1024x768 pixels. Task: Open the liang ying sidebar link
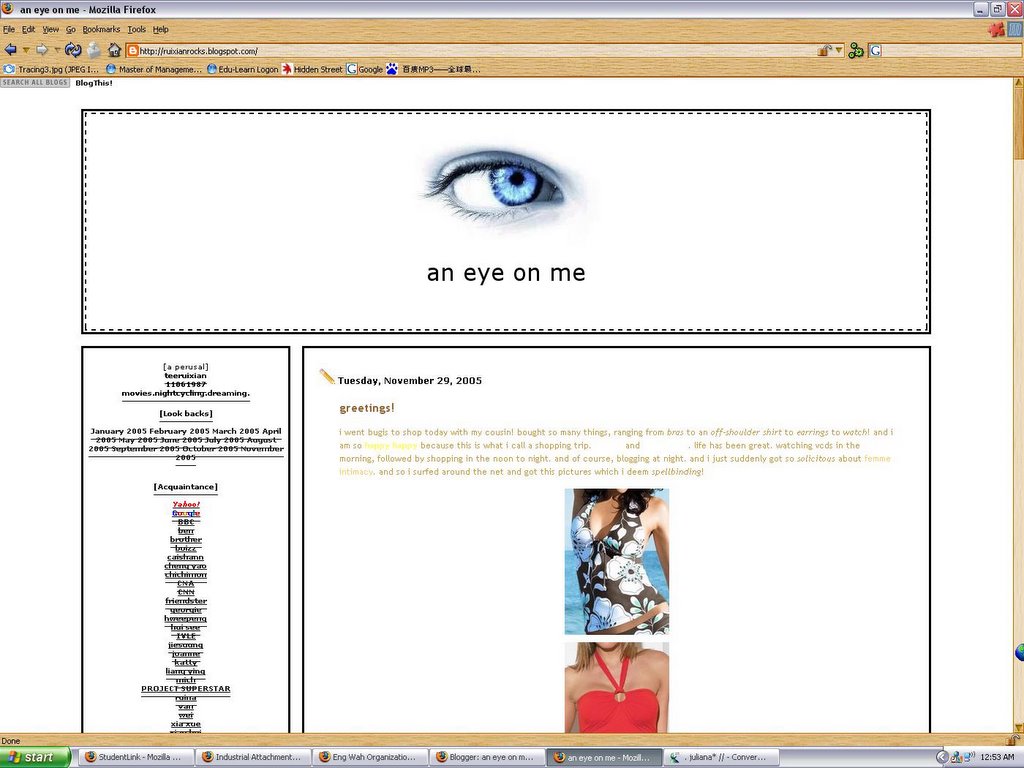(185, 671)
